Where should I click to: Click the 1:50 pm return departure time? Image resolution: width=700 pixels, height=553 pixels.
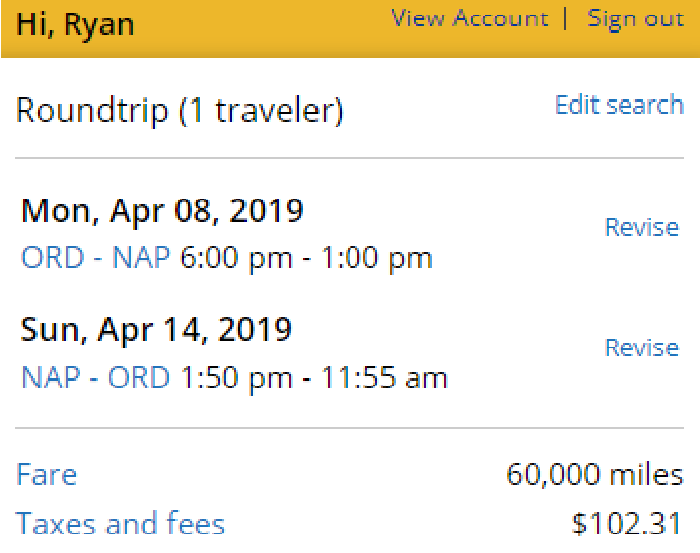click(236, 378)
